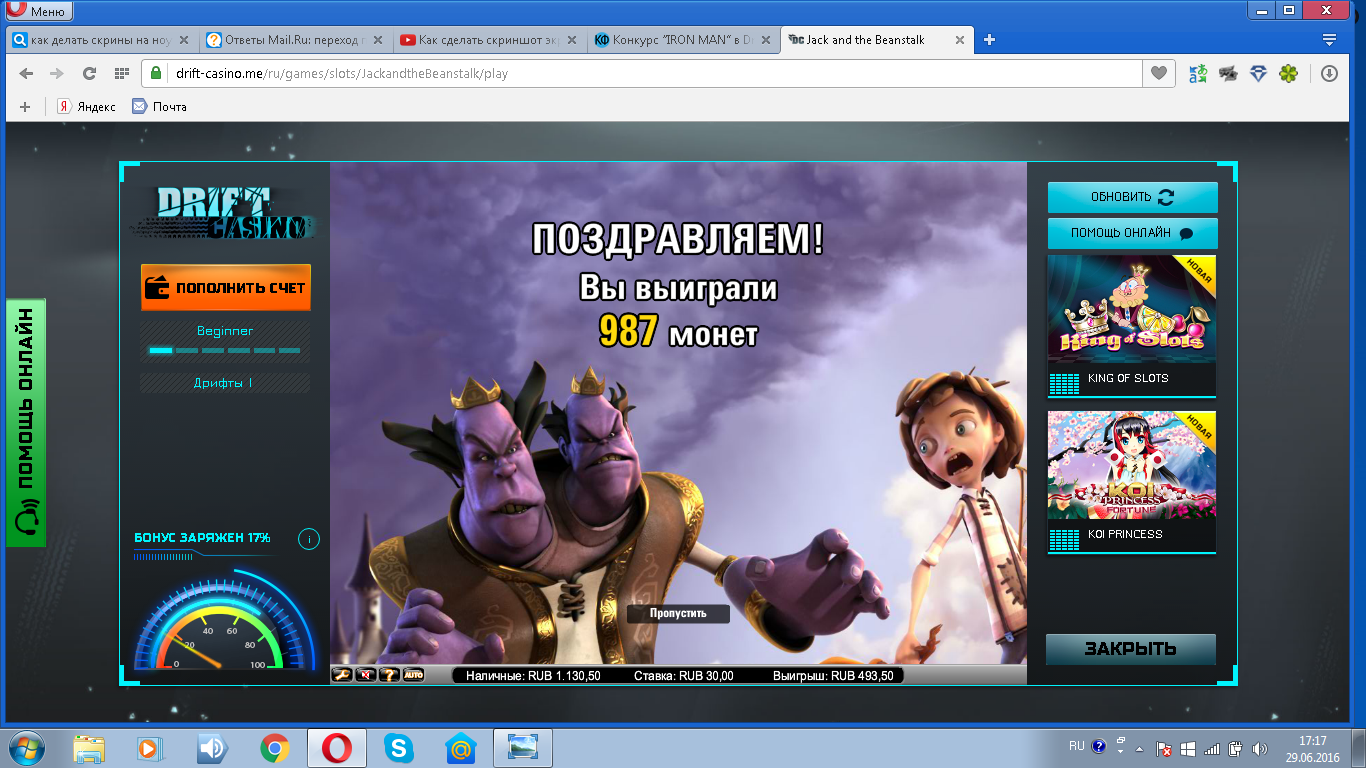The height and width of the screenshot is (768, 1366).
Task: Open translator extension icon
Action: 1197,73
